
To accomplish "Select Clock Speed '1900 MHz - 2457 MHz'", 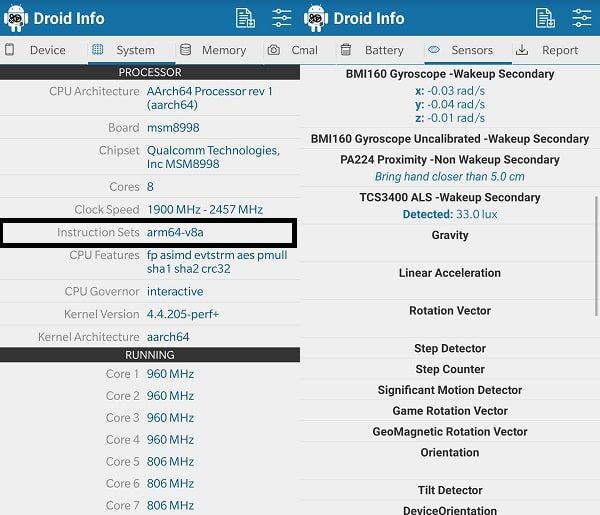I will pos(205,209).
